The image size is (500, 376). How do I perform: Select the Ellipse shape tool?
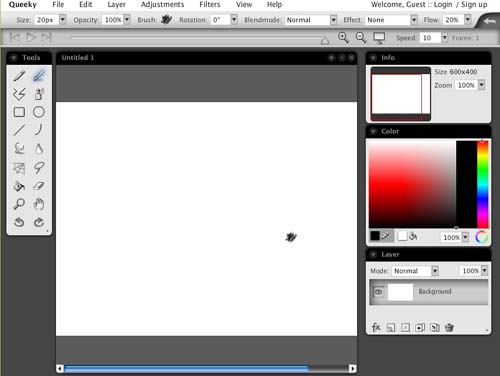(x=39, y=112)
